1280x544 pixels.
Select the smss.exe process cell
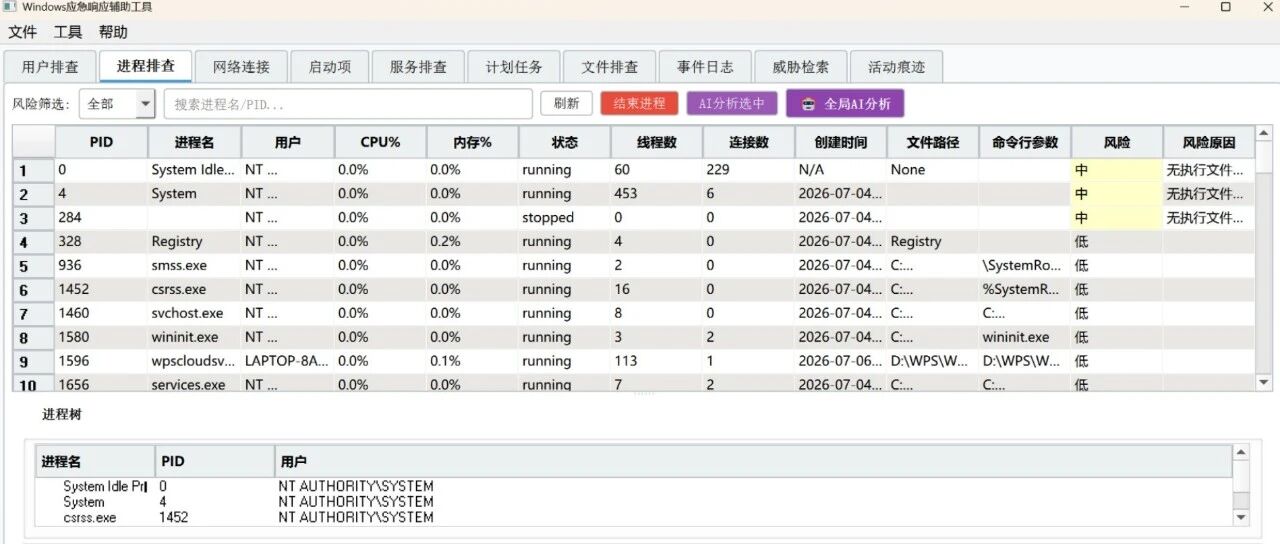(x=194, y=265)
